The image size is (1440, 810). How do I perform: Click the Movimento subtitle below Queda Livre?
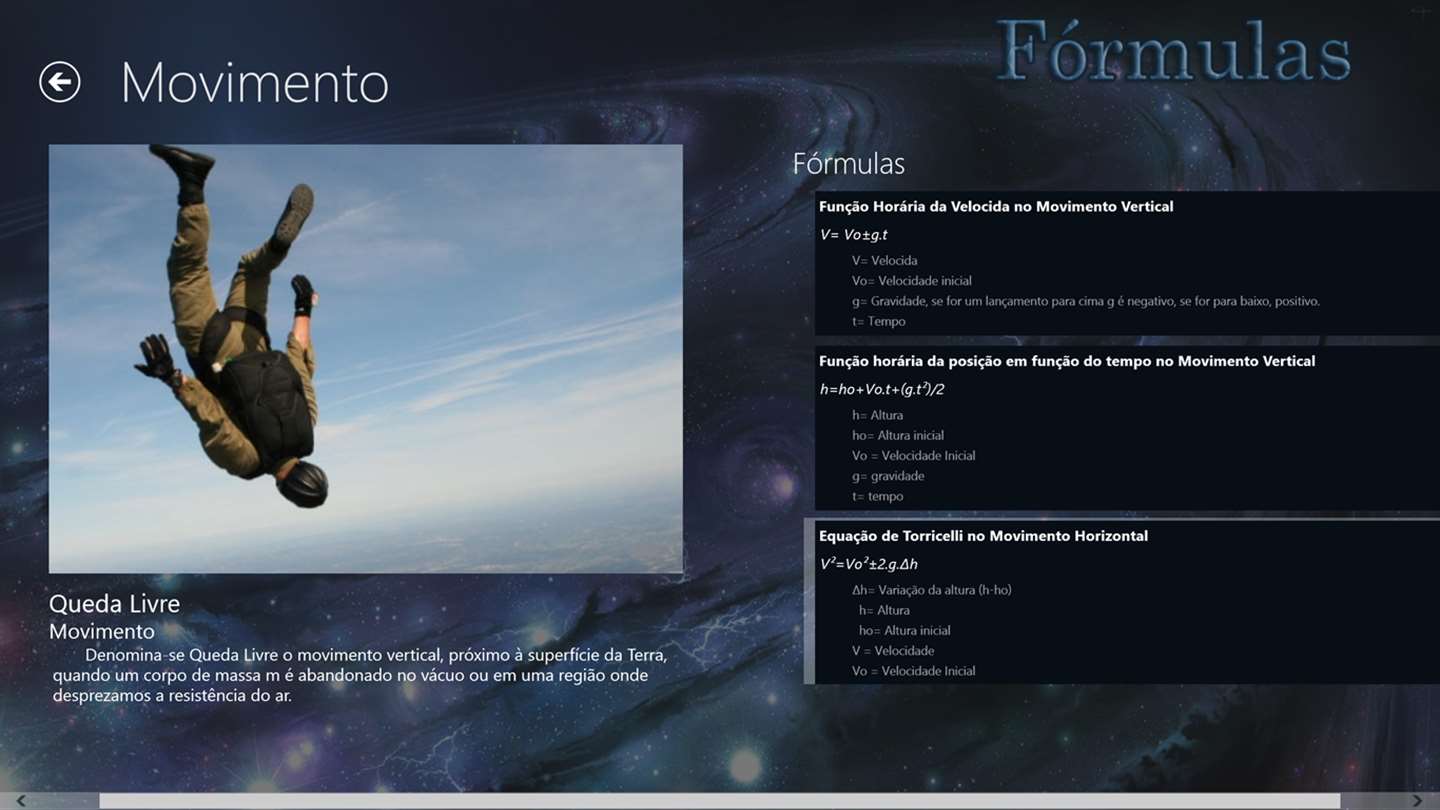pyautogui.click(x=102, y=632)
